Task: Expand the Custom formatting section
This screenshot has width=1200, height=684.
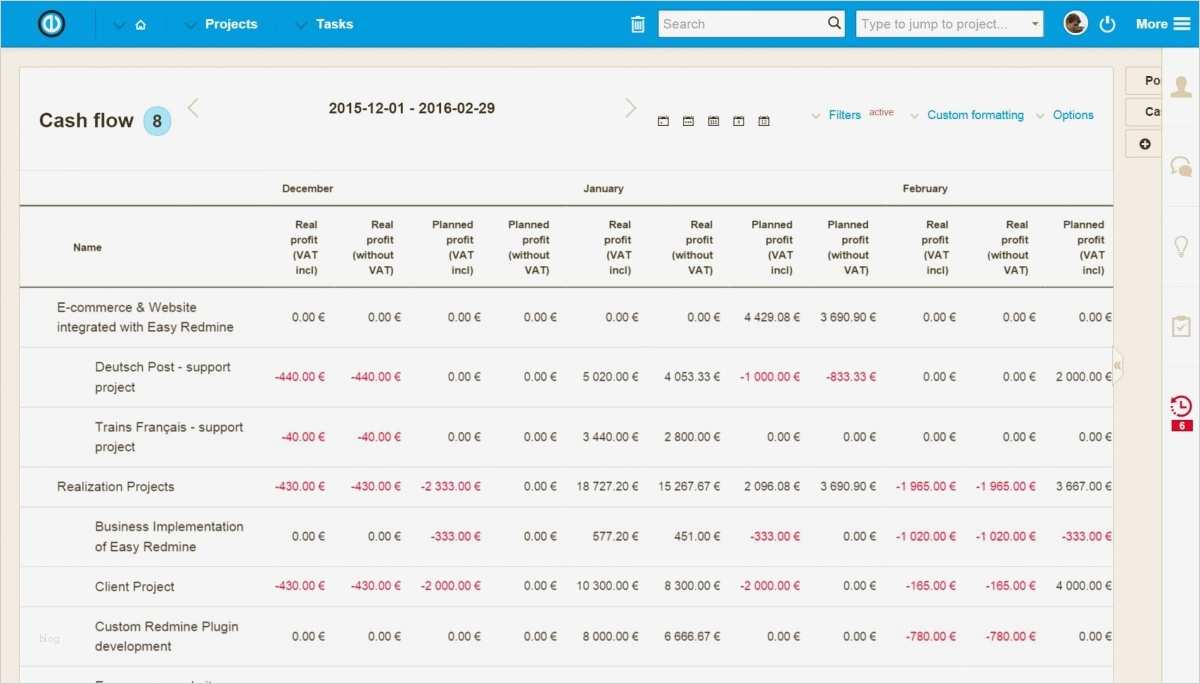Action: pyautogui.click(x=975, y=115)
